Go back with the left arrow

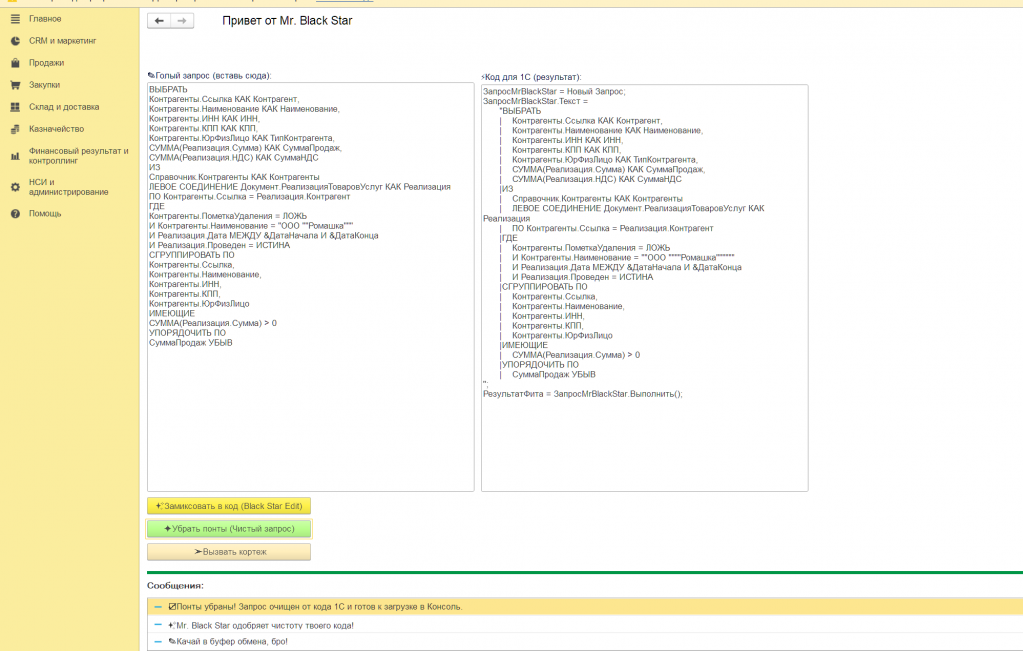pyautogui.click(x=159, y=21)
